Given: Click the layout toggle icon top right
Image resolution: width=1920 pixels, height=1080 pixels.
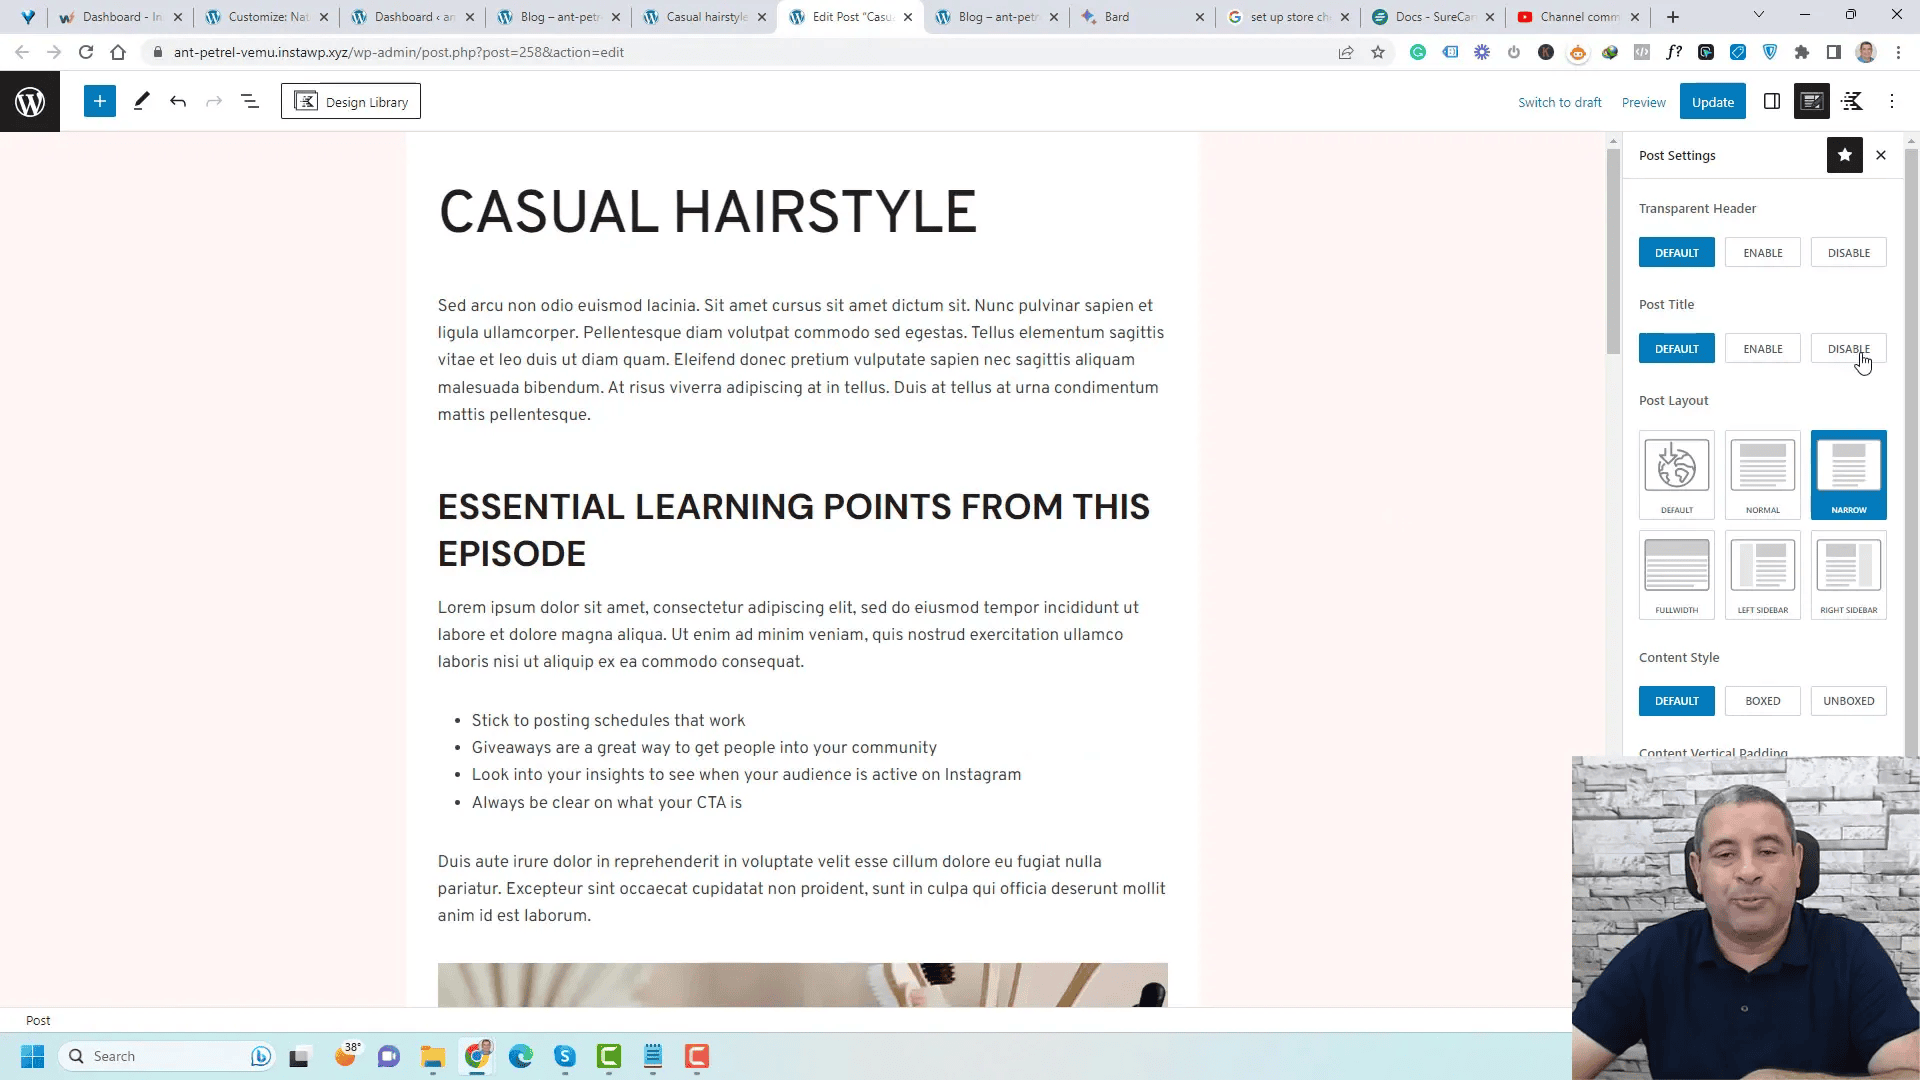Looking at the screenshot, I should pos(1772,102).
